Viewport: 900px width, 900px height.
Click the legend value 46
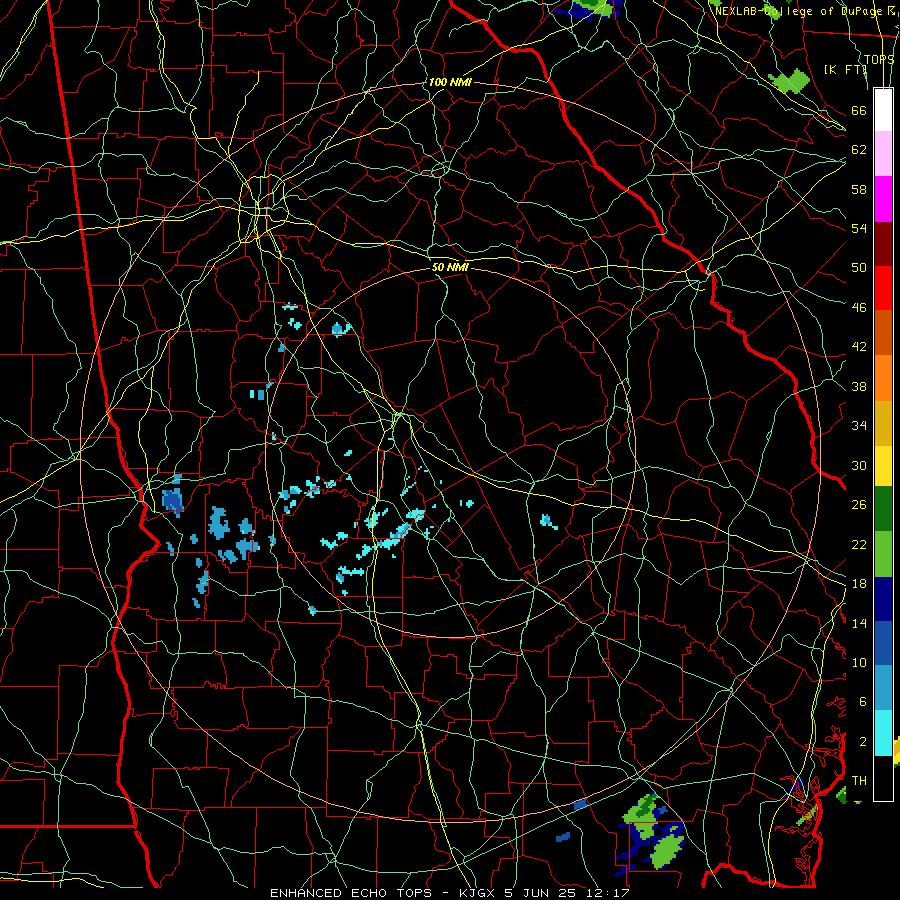pyautogui.click(x=859, y=308)
